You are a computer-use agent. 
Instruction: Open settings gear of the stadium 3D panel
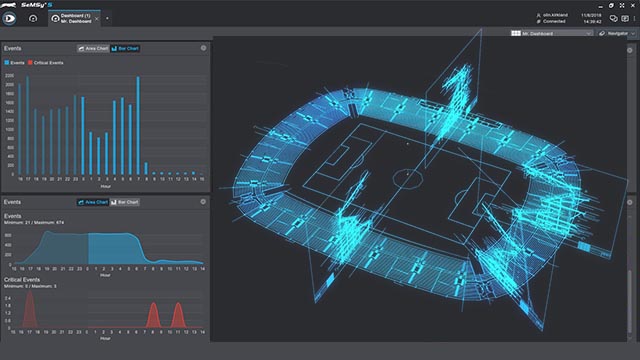[x=630, y=50]
